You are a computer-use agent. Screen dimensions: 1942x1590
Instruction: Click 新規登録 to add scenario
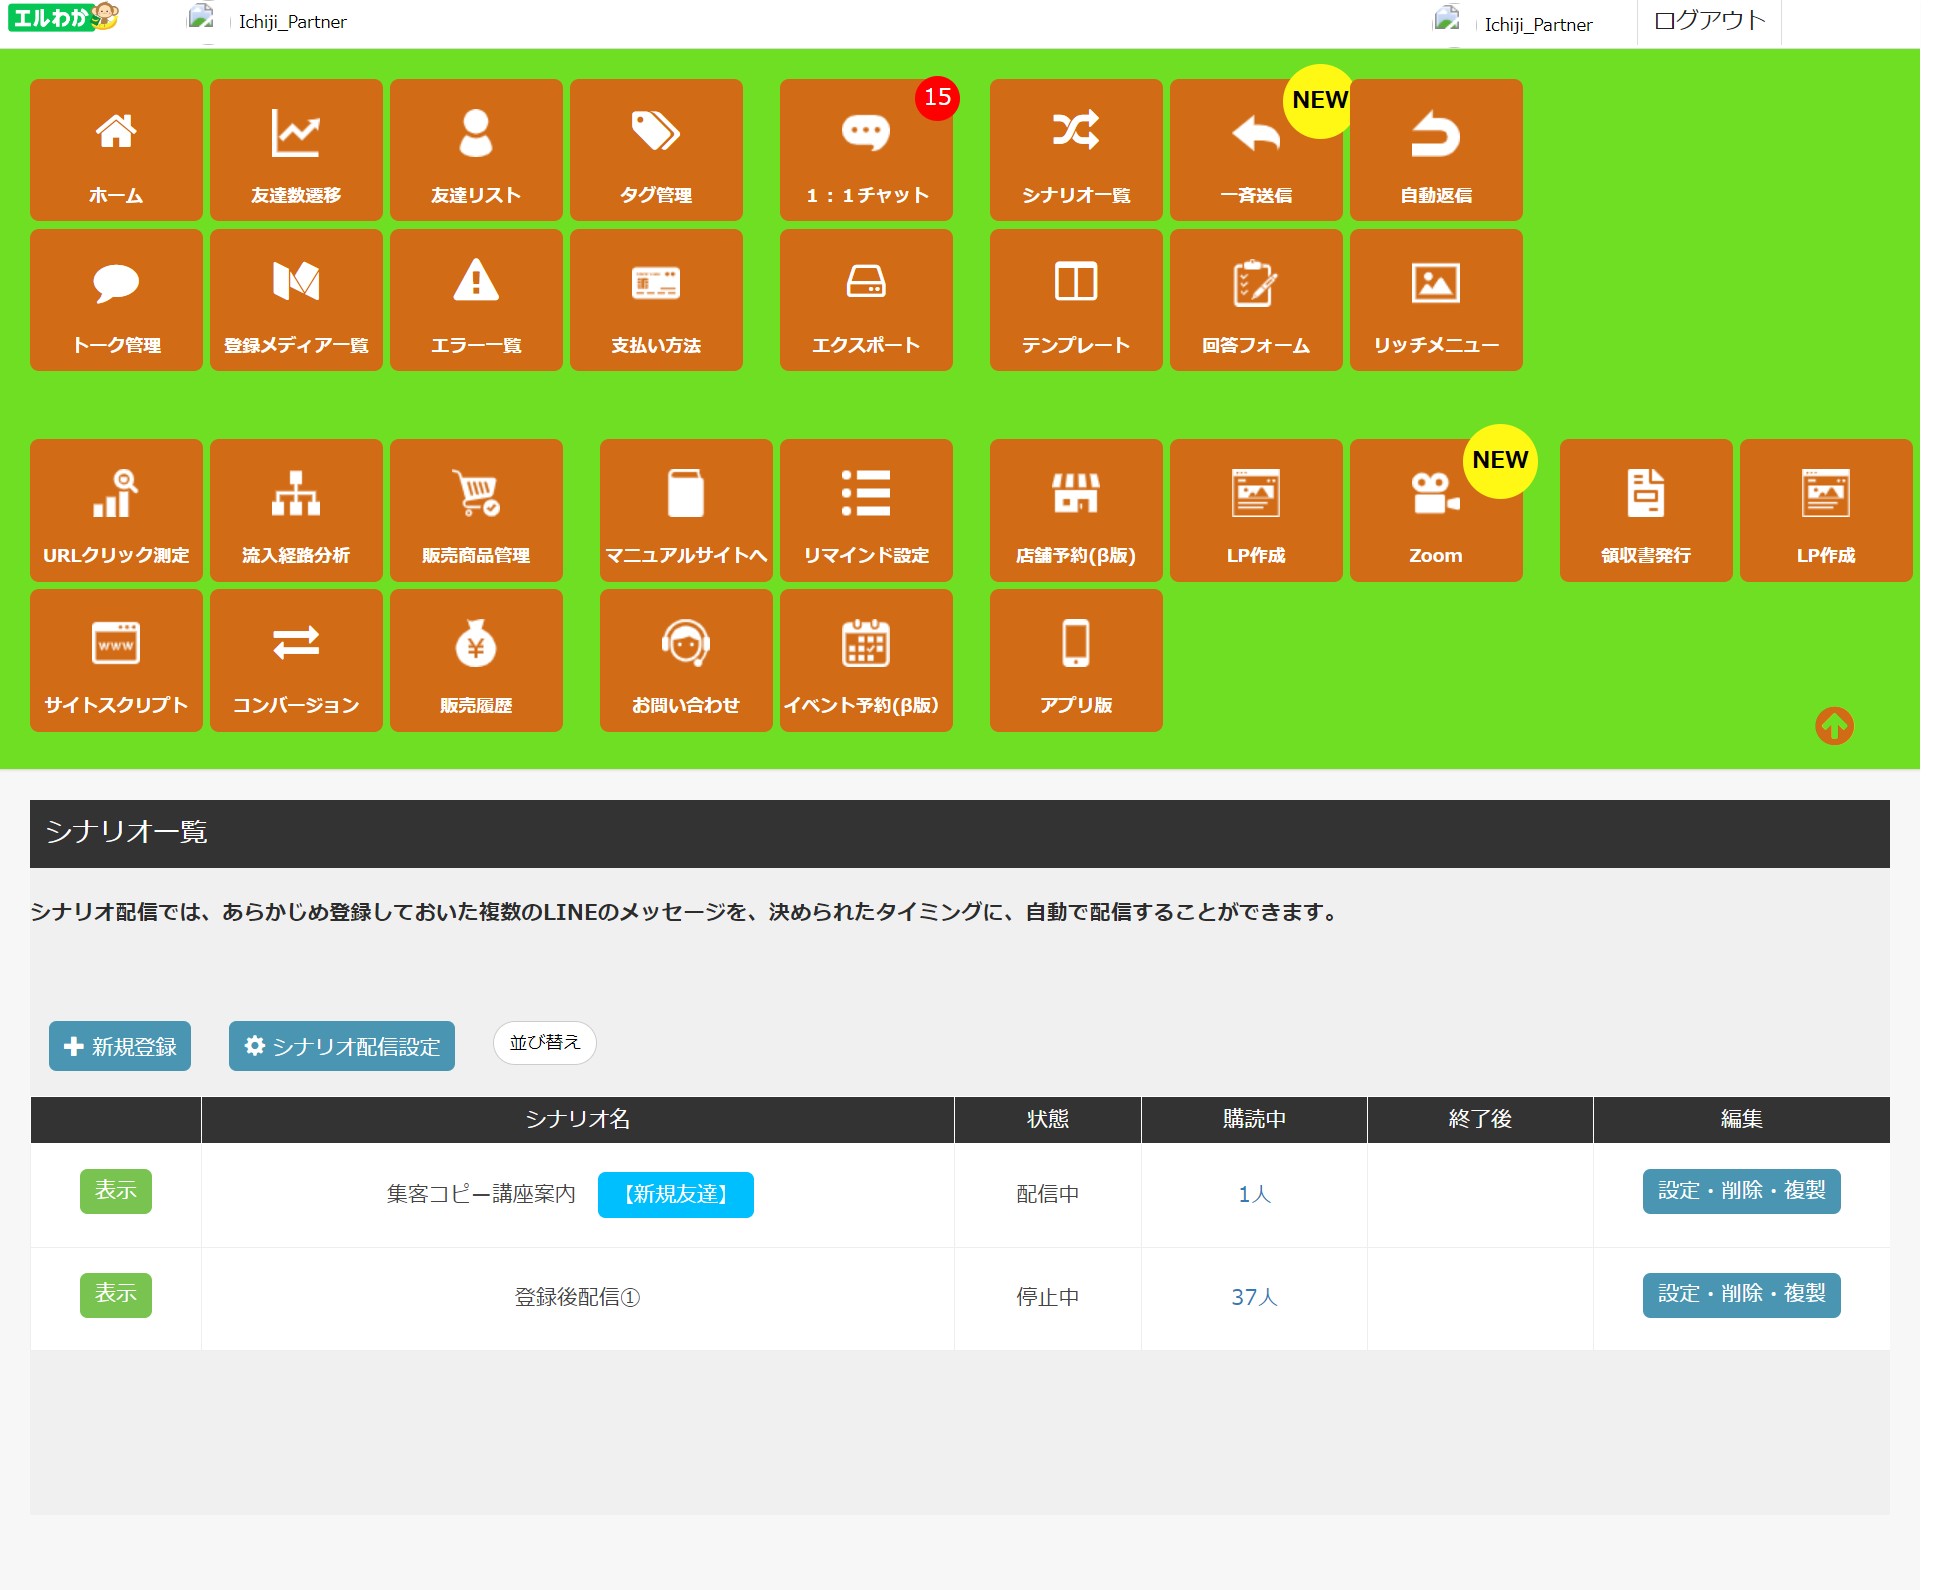[x=120, y=1046]
